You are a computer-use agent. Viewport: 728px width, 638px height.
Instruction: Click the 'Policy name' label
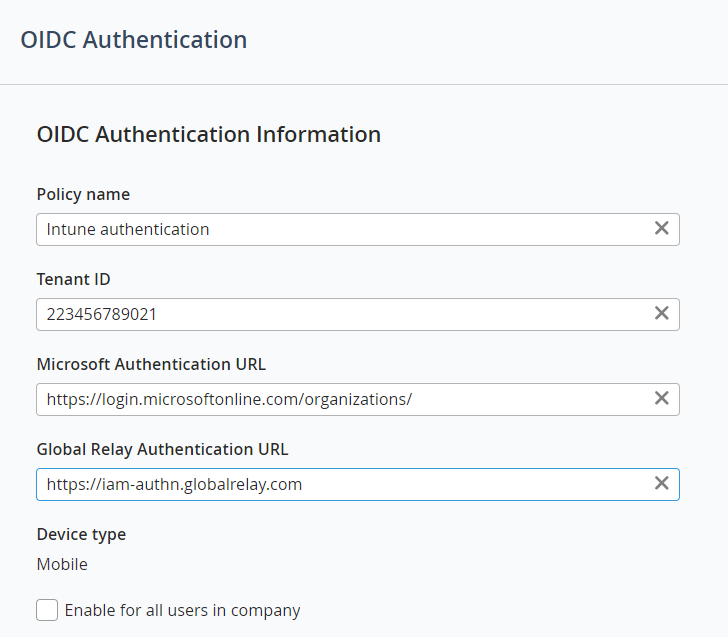(83, 194)
